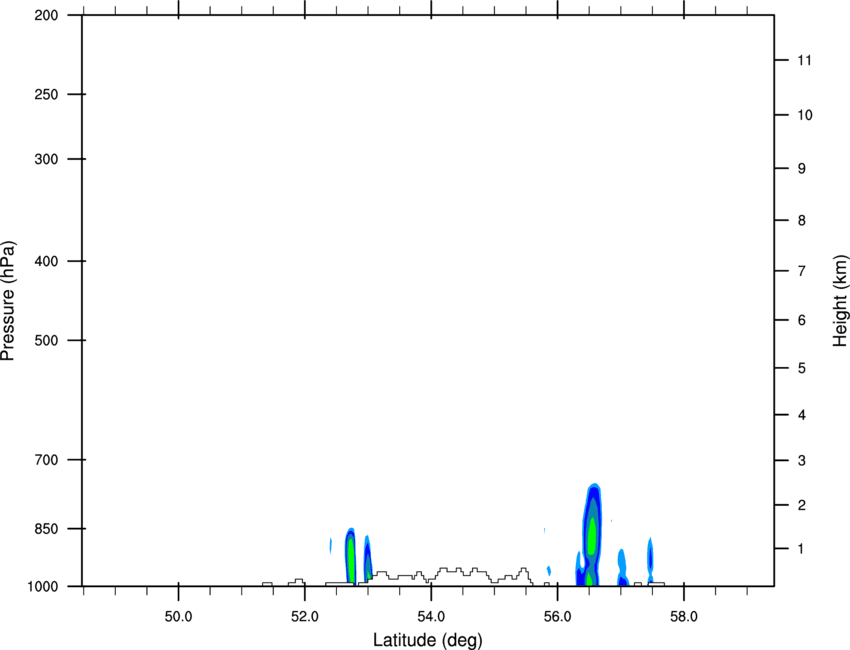Pick the 3 km height label

point(802,460)
